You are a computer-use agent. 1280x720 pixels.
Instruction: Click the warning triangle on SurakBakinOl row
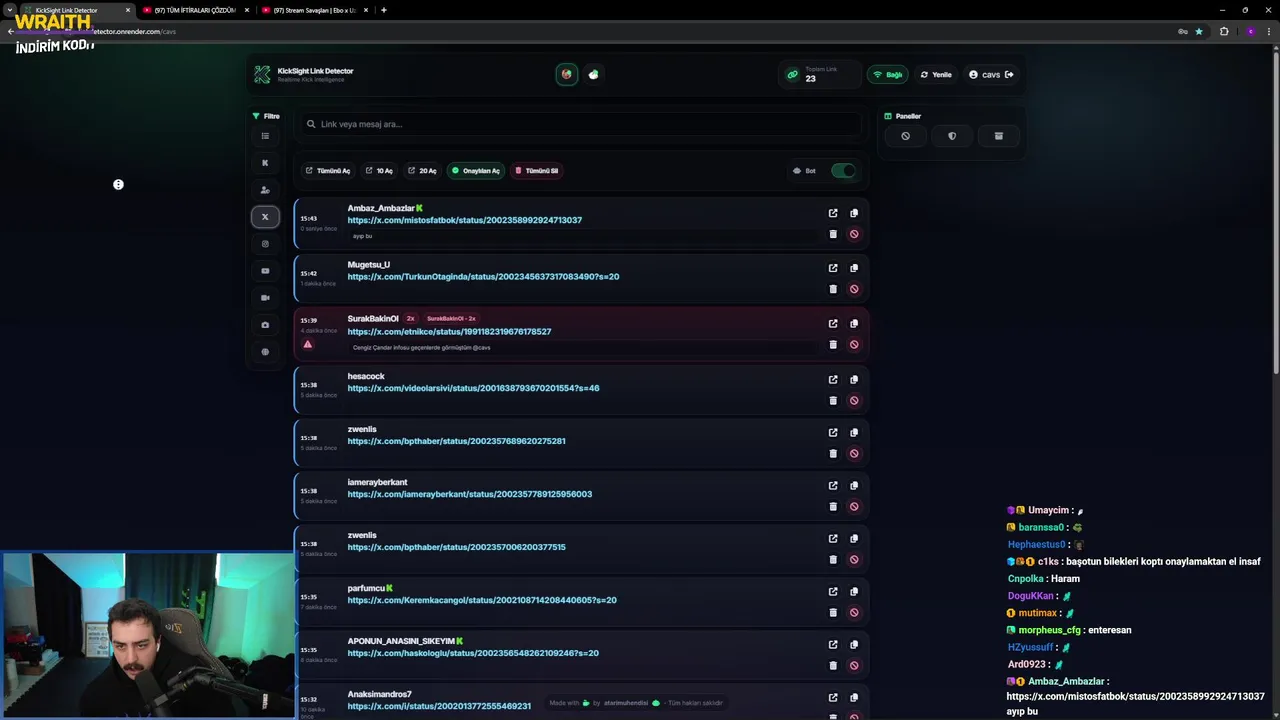pyautogui.click(x=308, y=344)
